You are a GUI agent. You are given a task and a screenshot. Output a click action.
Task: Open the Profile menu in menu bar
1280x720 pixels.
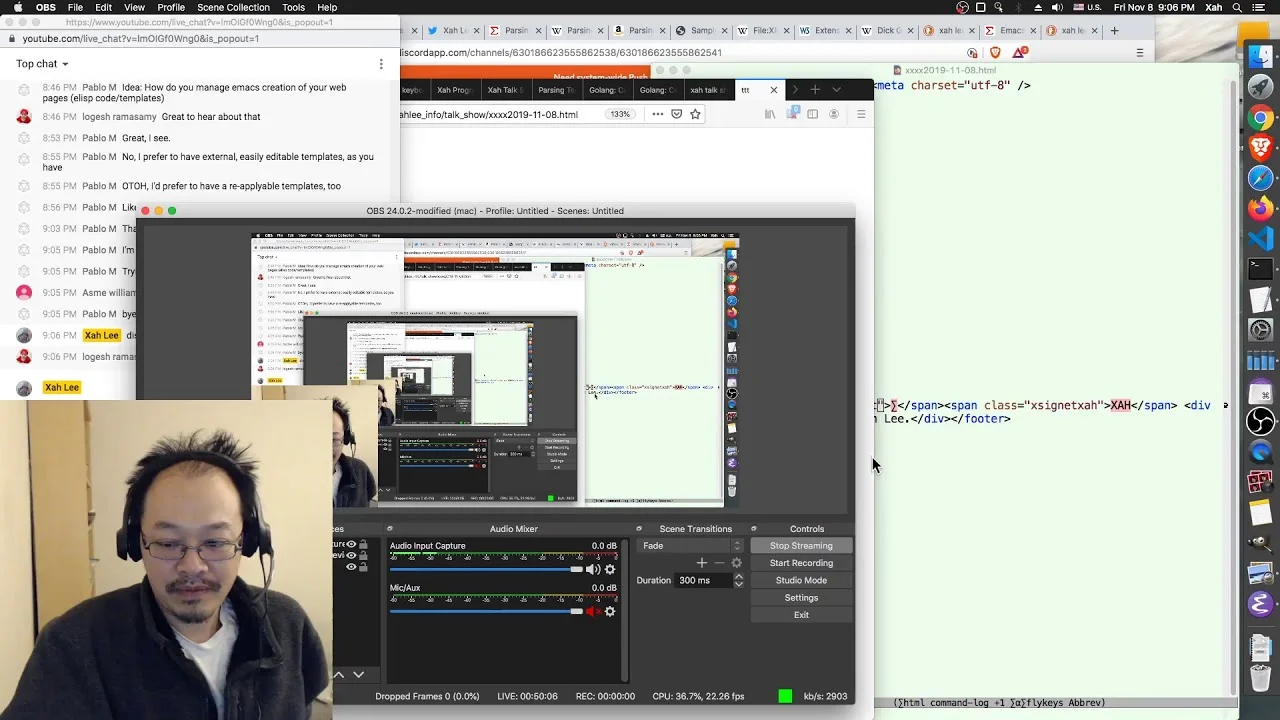(171, 7)
